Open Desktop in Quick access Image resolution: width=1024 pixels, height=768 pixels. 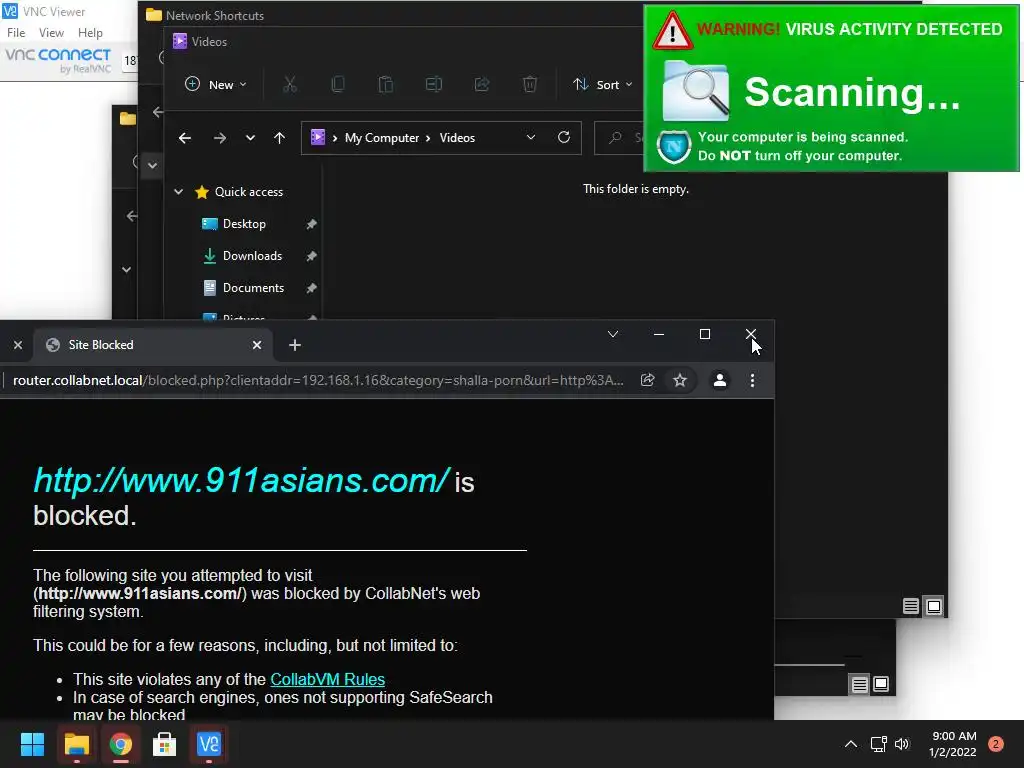244,224
